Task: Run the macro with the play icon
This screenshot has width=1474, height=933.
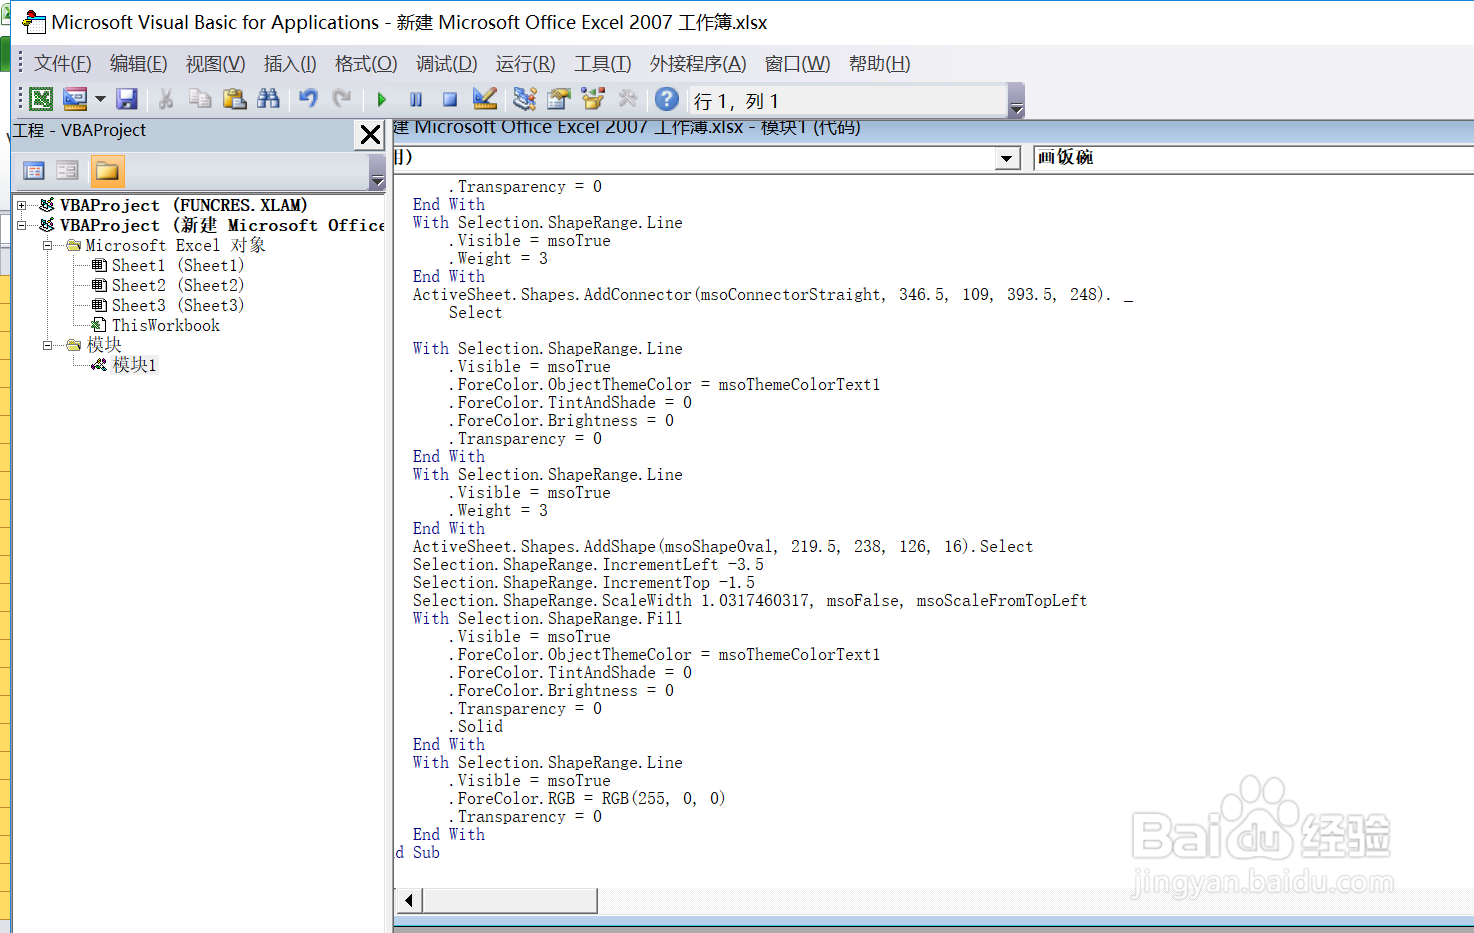Action: [381, 99]
